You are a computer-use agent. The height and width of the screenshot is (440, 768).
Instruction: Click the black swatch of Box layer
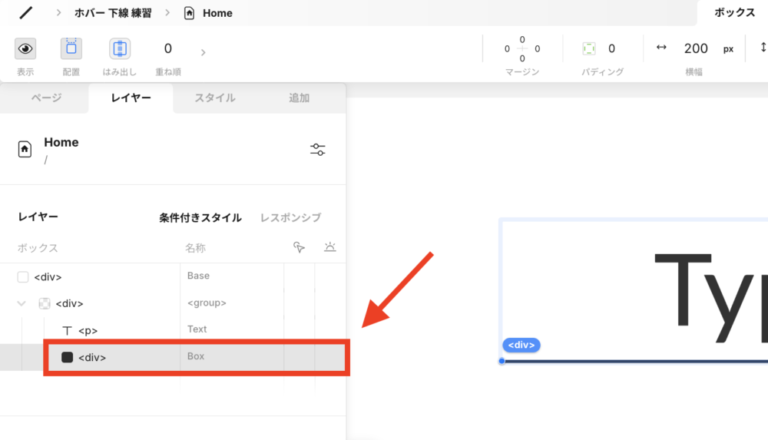(67, 357)
